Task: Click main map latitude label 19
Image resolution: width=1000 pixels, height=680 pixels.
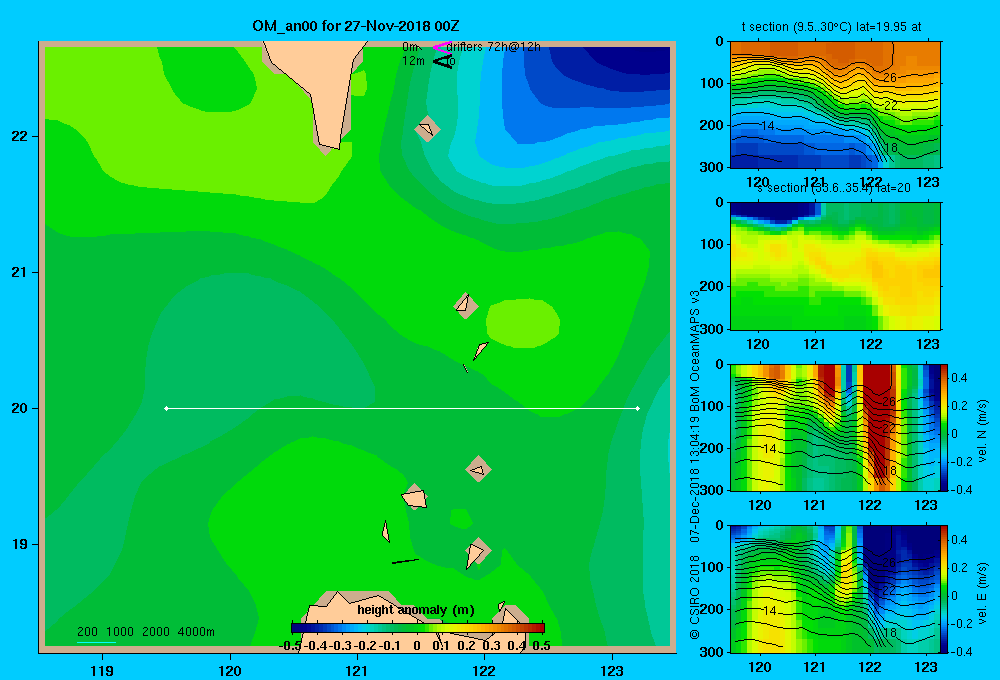Action: click(x=20, y=544)
